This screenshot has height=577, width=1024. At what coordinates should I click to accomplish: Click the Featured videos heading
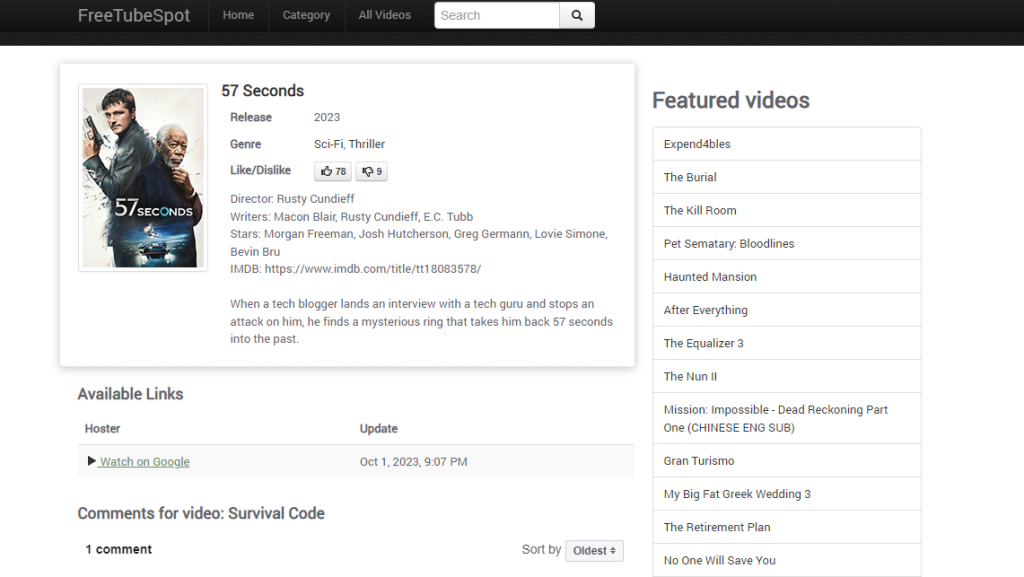pyautogui.click(x=731, y=101)
